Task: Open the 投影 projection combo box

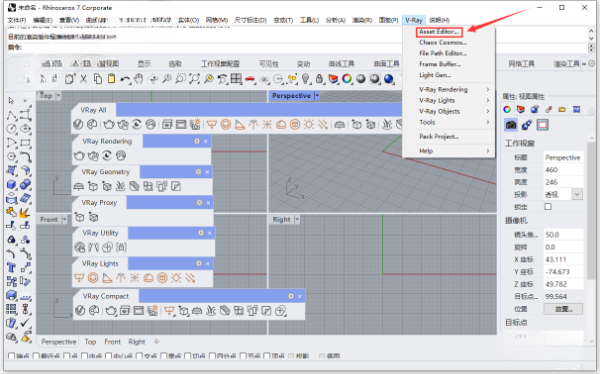Action: click(563, 194)
